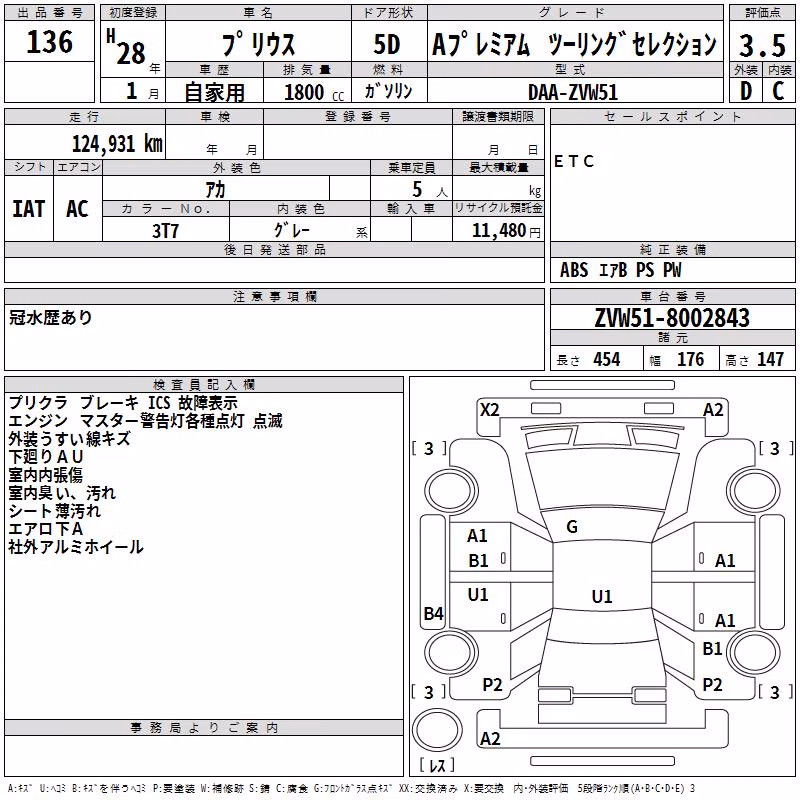The width and height of the screenshot is (800, 800).
Task: Click the spare tire label レス
Action: click(437, 765)
